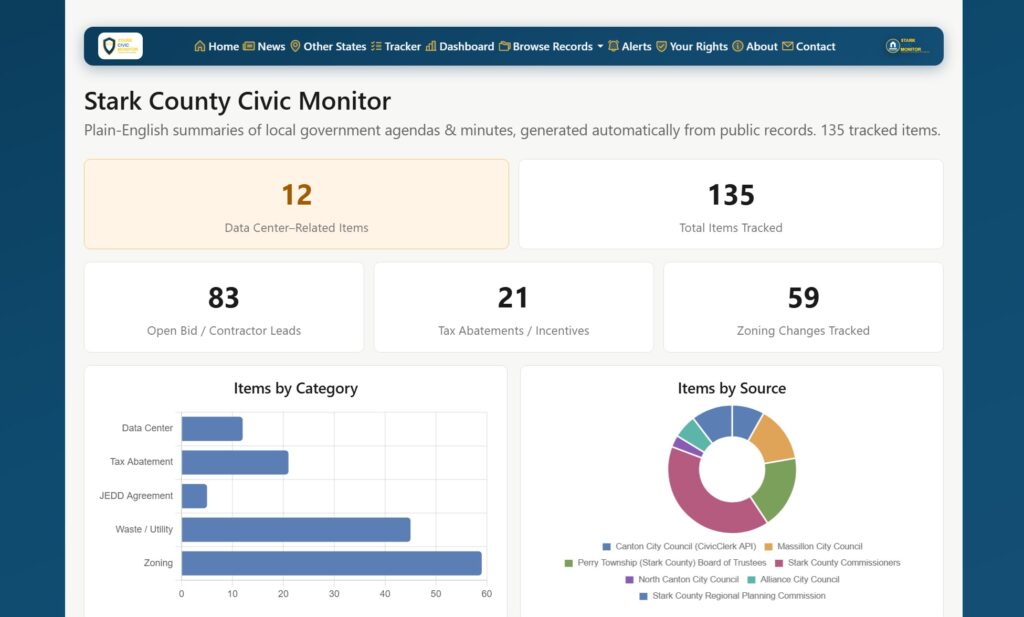Open the Zoning Changes Tracked card

click(x=803, y=307)
